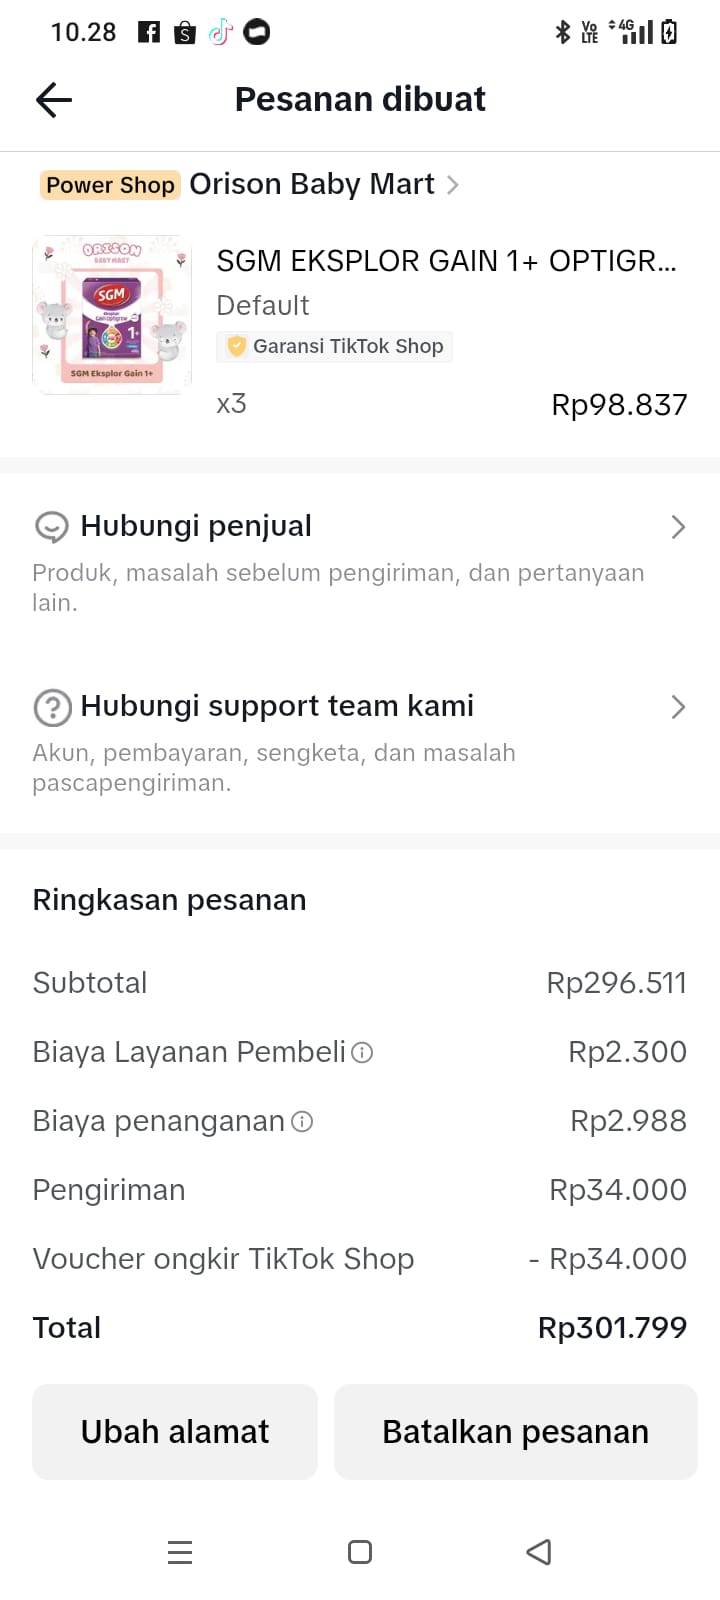Tap info icon beside Biaya Layanan Pembeli
This screenshot has width=720, height=1600.
coord(363,1053)
